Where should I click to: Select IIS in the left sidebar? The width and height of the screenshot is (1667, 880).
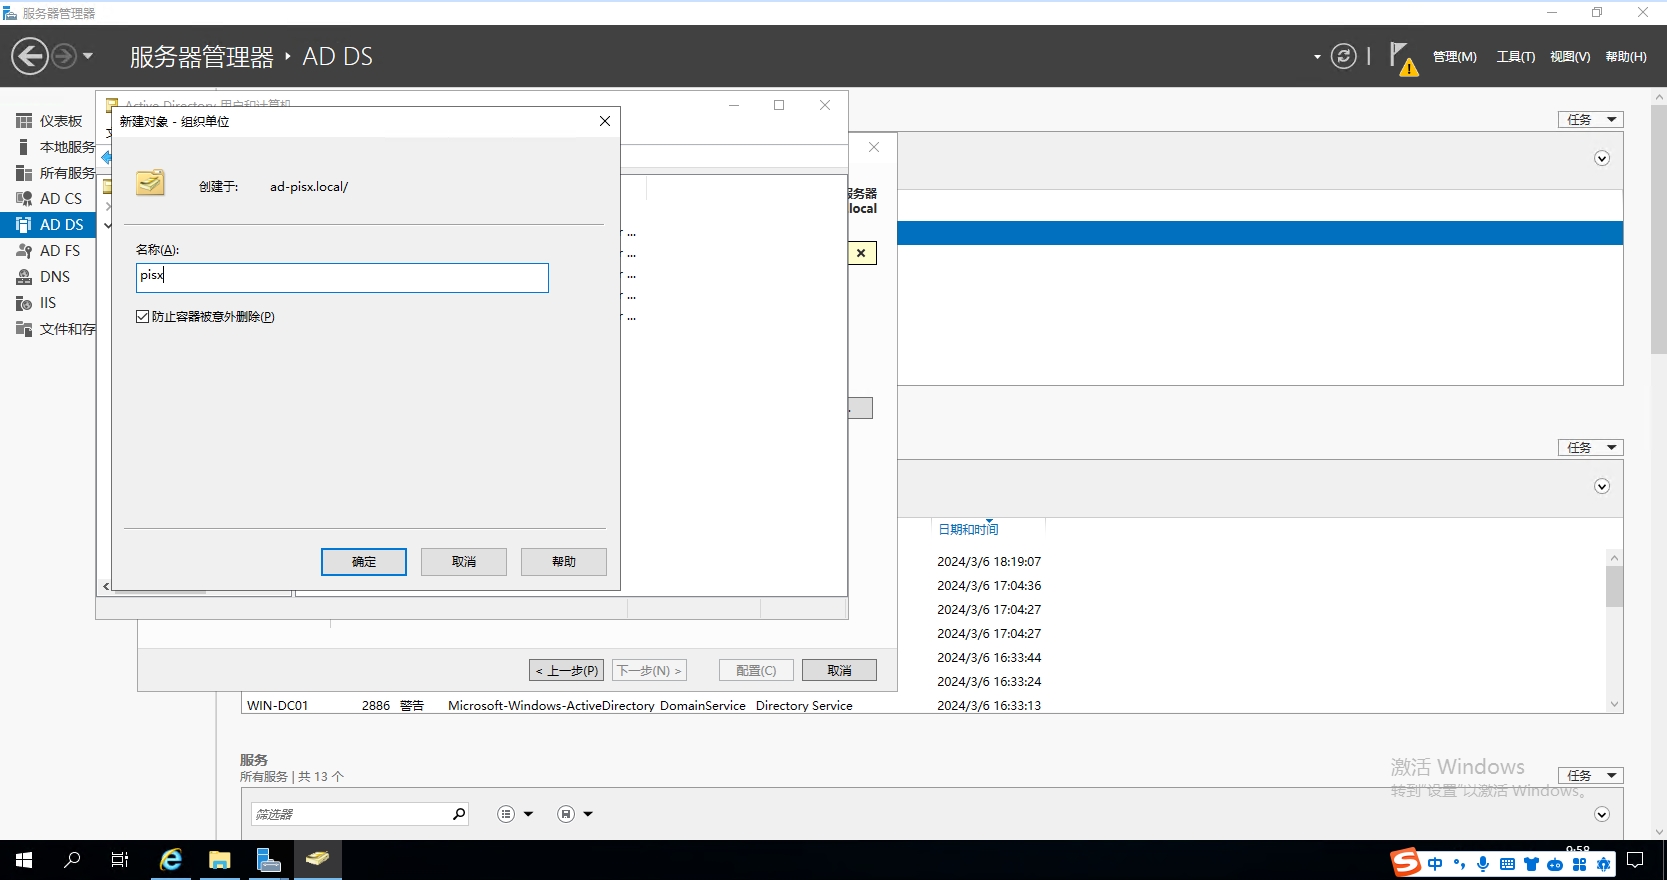[x=47, y=303]
